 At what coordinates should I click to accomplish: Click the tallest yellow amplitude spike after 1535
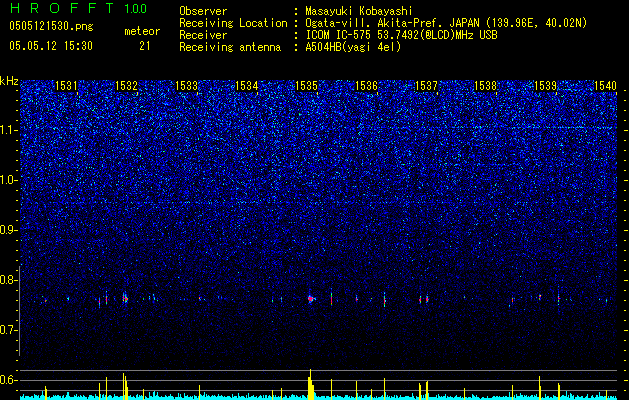310,384
